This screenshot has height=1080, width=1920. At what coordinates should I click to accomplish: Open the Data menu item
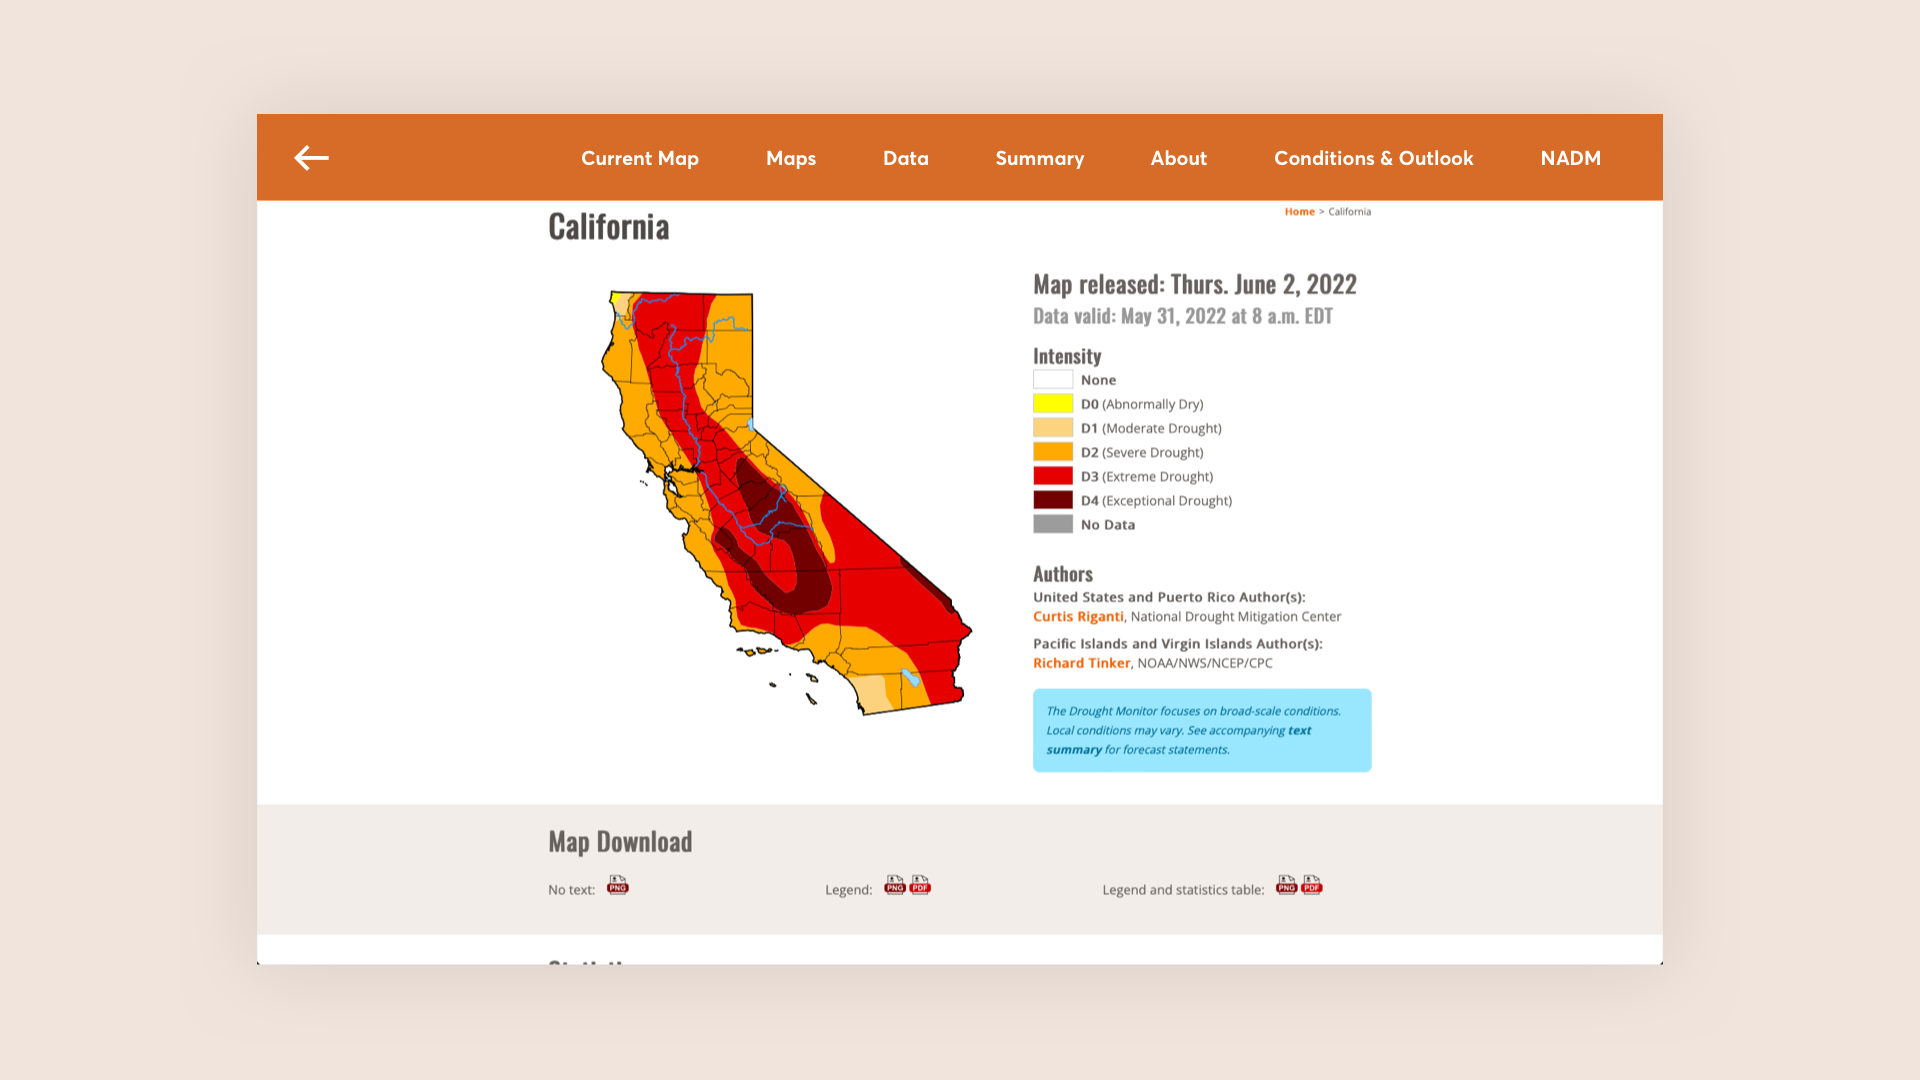[x=906, y=158]
